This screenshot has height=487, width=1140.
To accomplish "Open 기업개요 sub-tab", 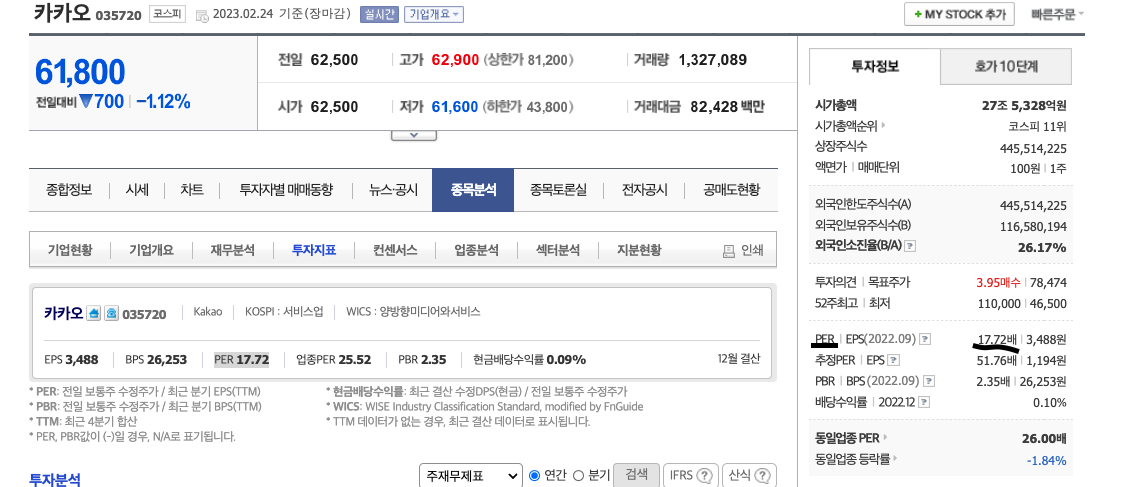I will click(151, 250).
